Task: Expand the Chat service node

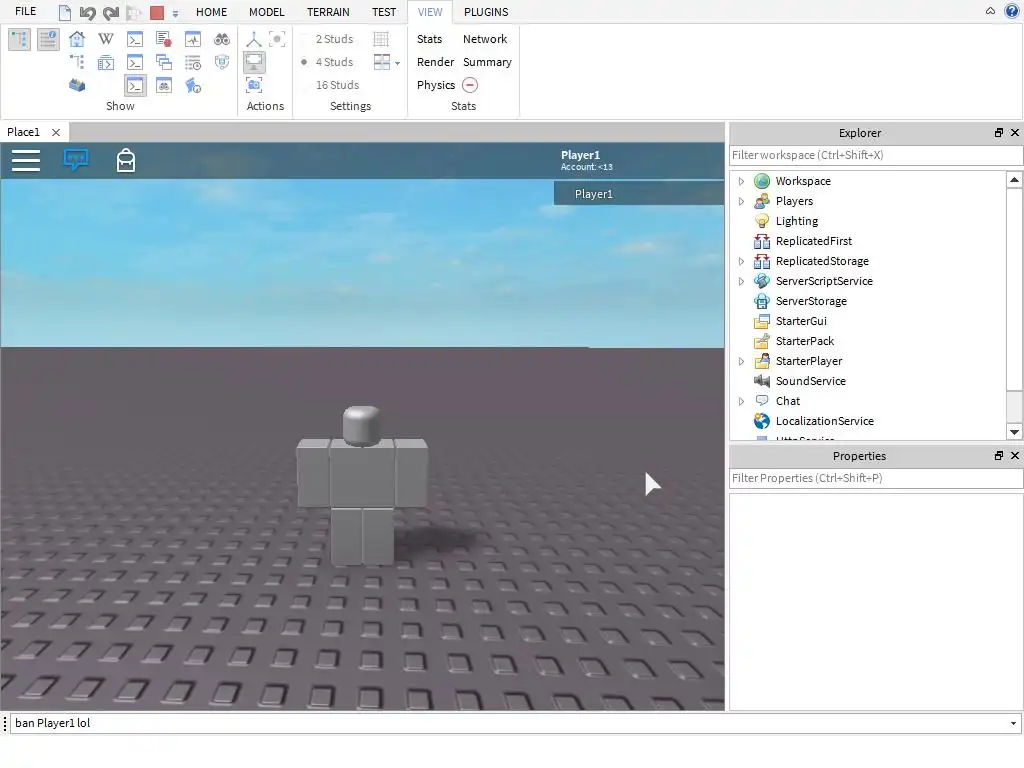Action: (741, 402)
